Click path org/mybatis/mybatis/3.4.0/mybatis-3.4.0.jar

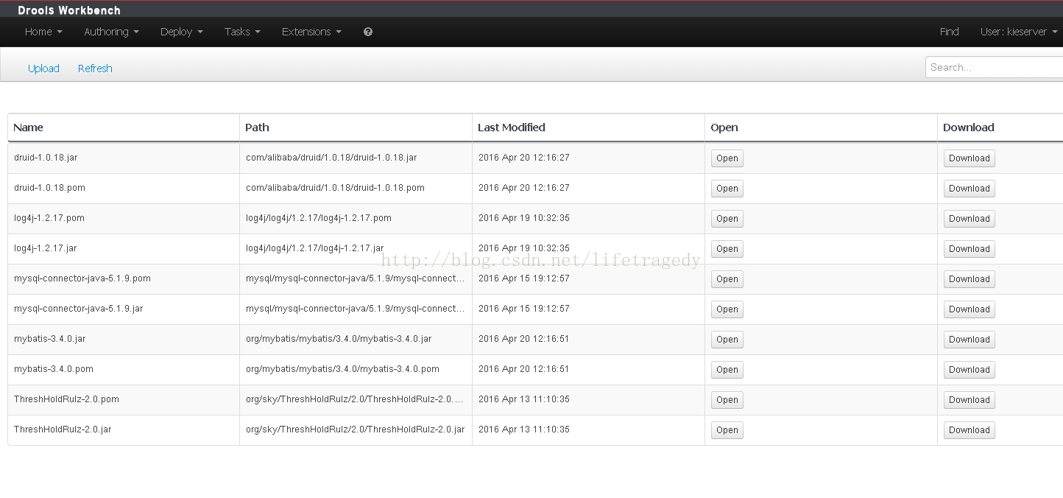(338, 339)
